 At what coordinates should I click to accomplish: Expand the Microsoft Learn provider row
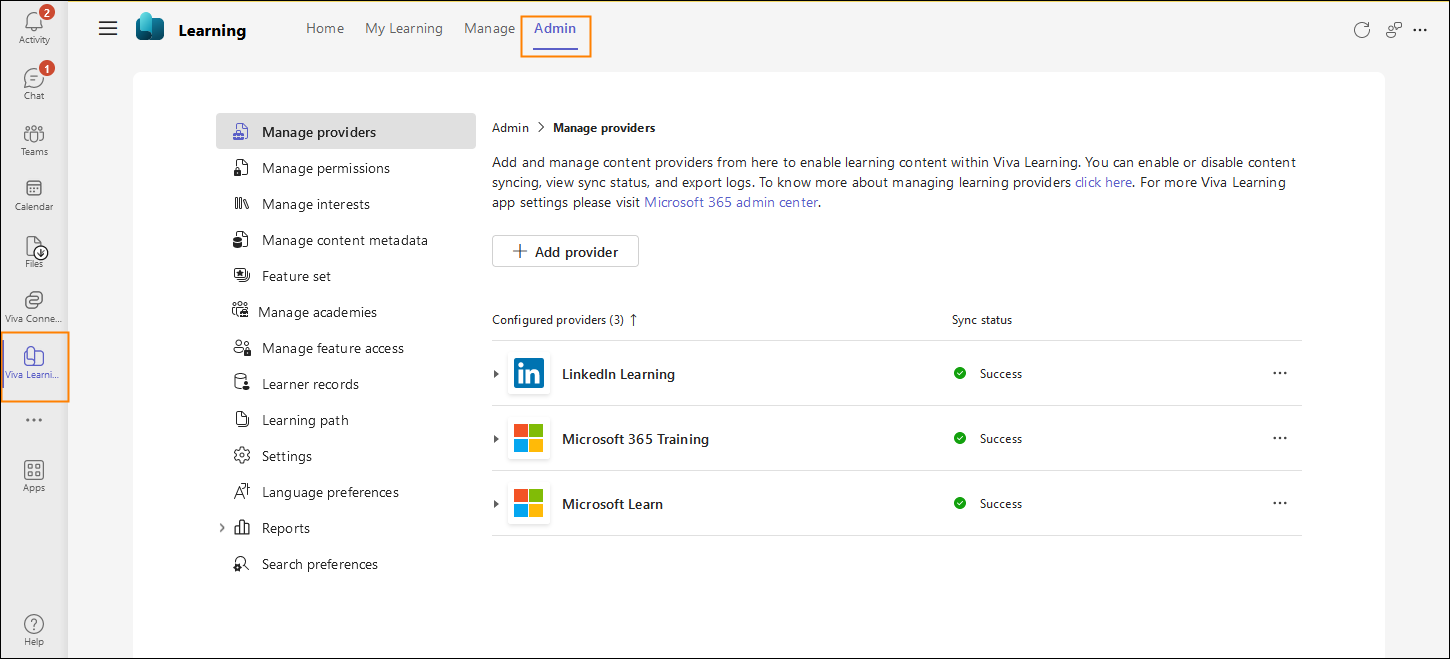496,504
